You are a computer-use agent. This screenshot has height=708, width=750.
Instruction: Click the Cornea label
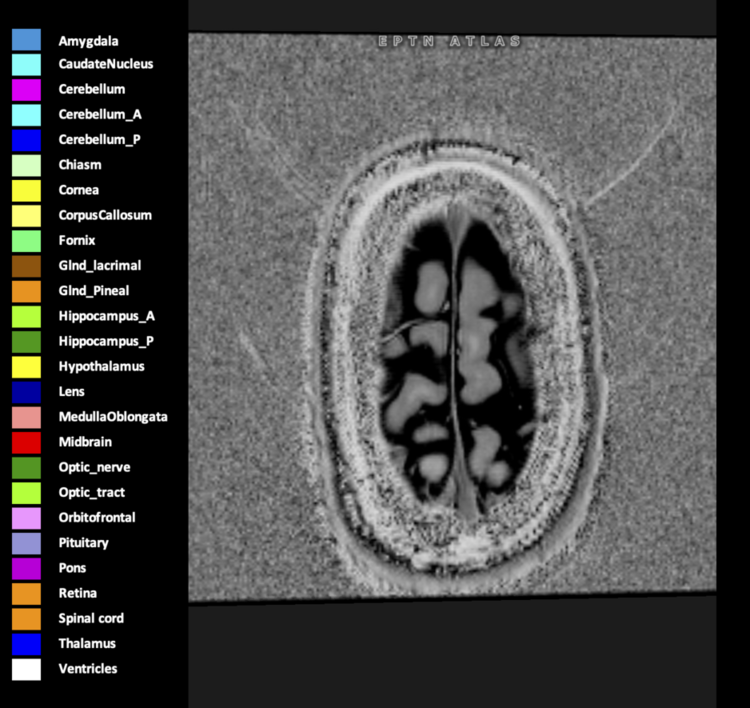pyautogui.click(x=79, y=190)
